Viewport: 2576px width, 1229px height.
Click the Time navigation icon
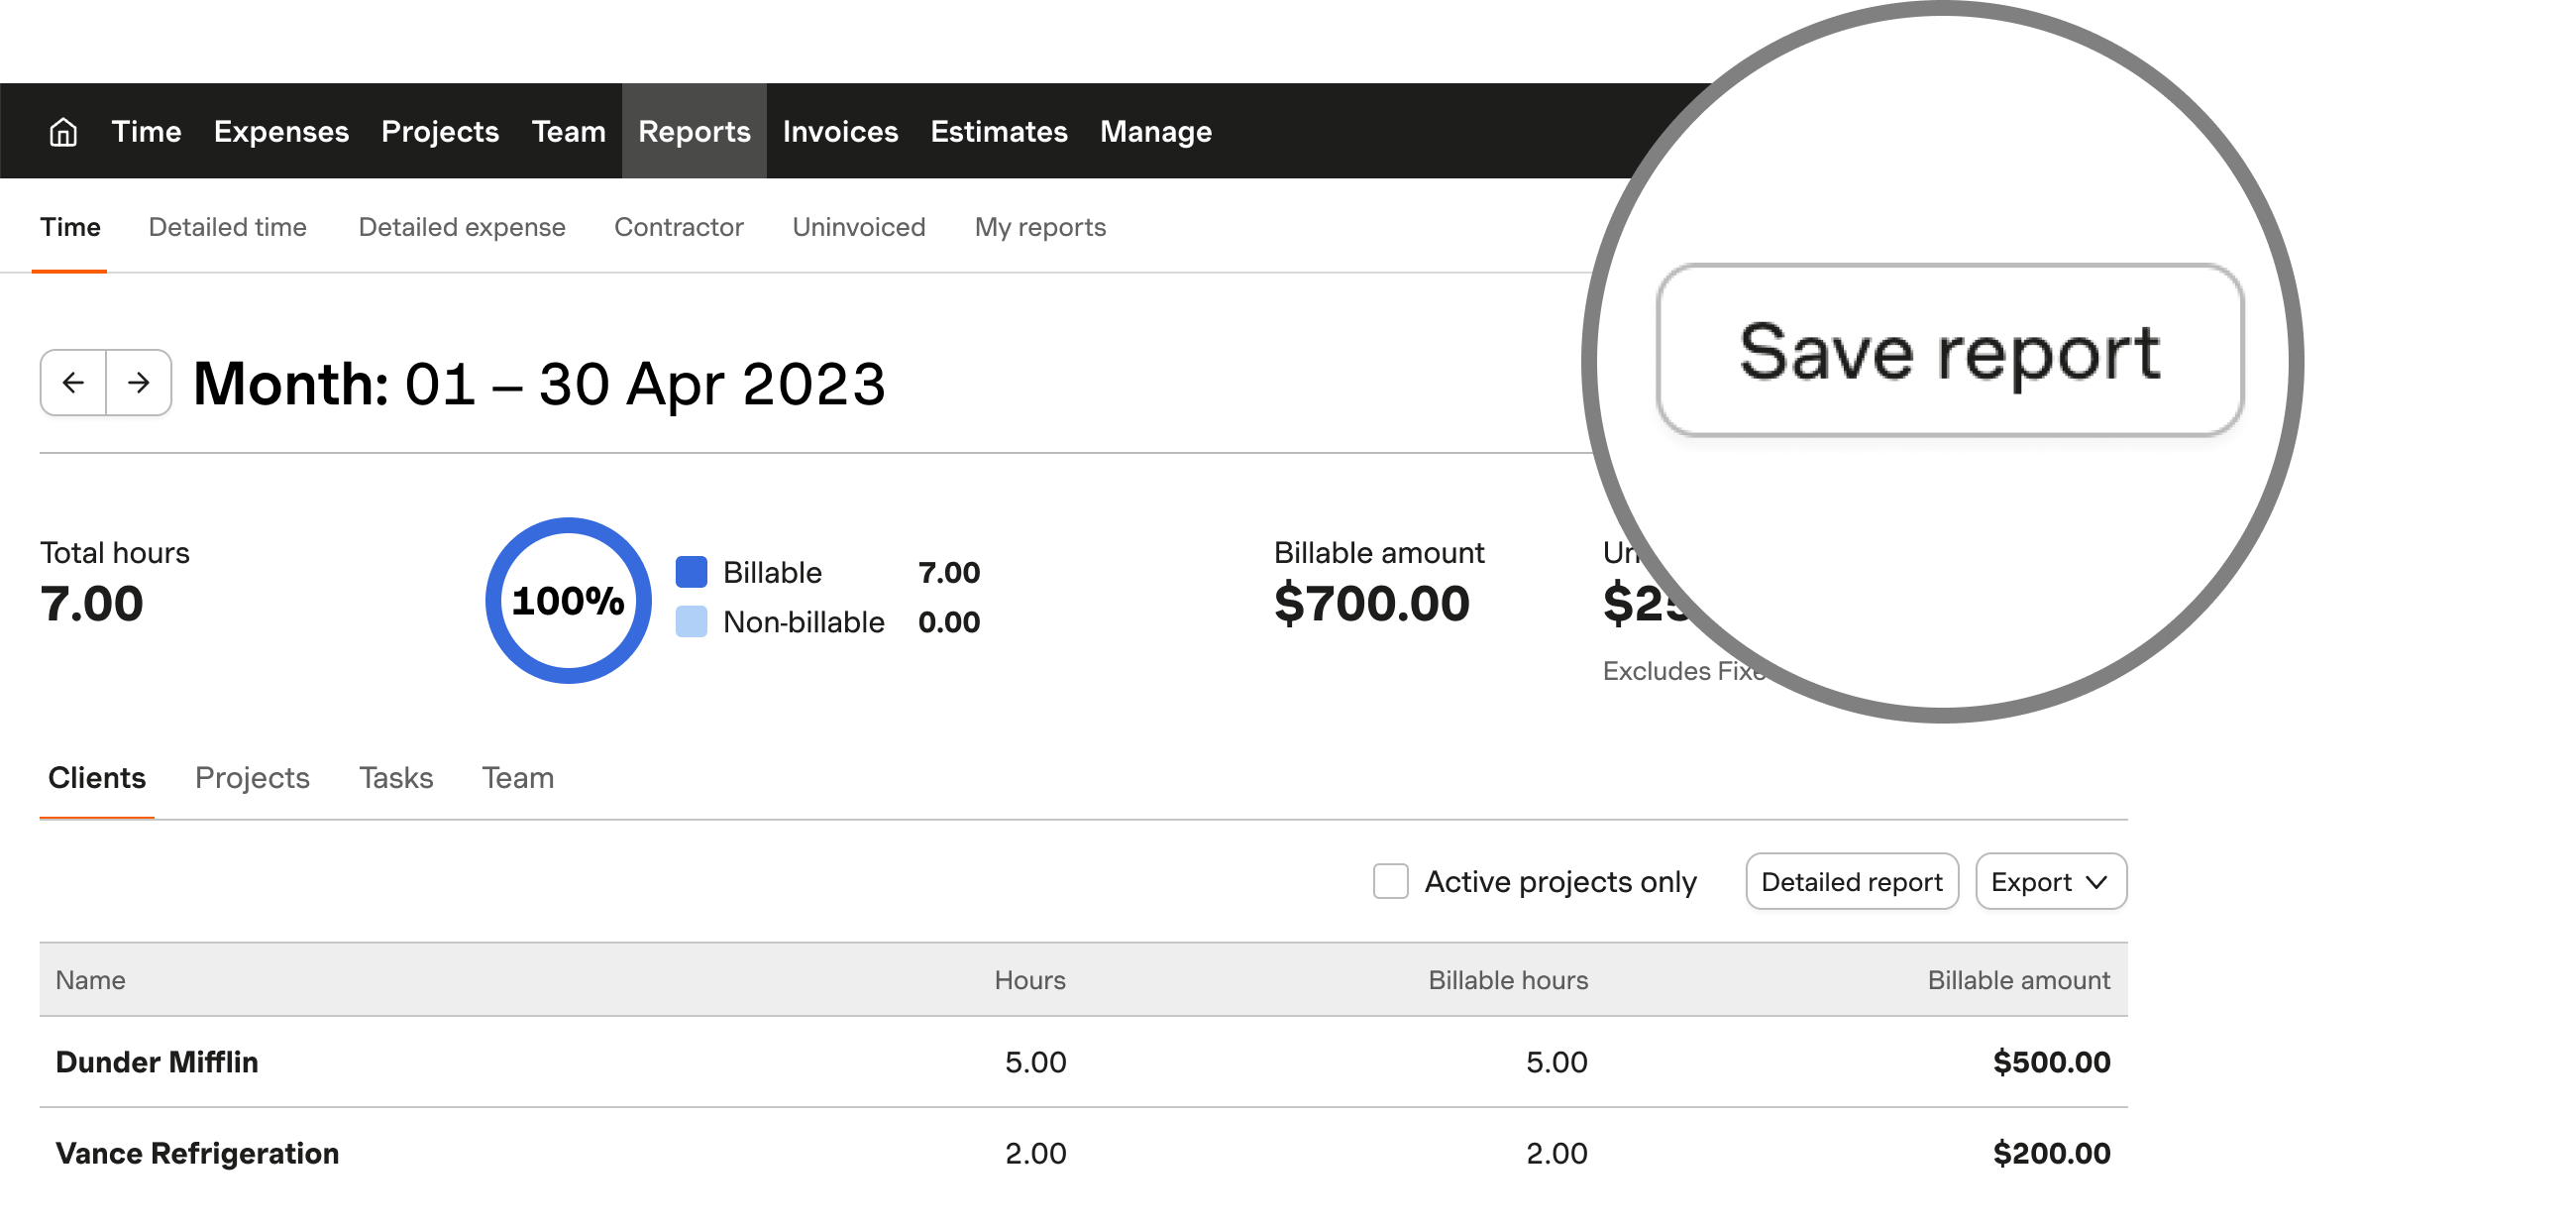click(x=147, y=132)
